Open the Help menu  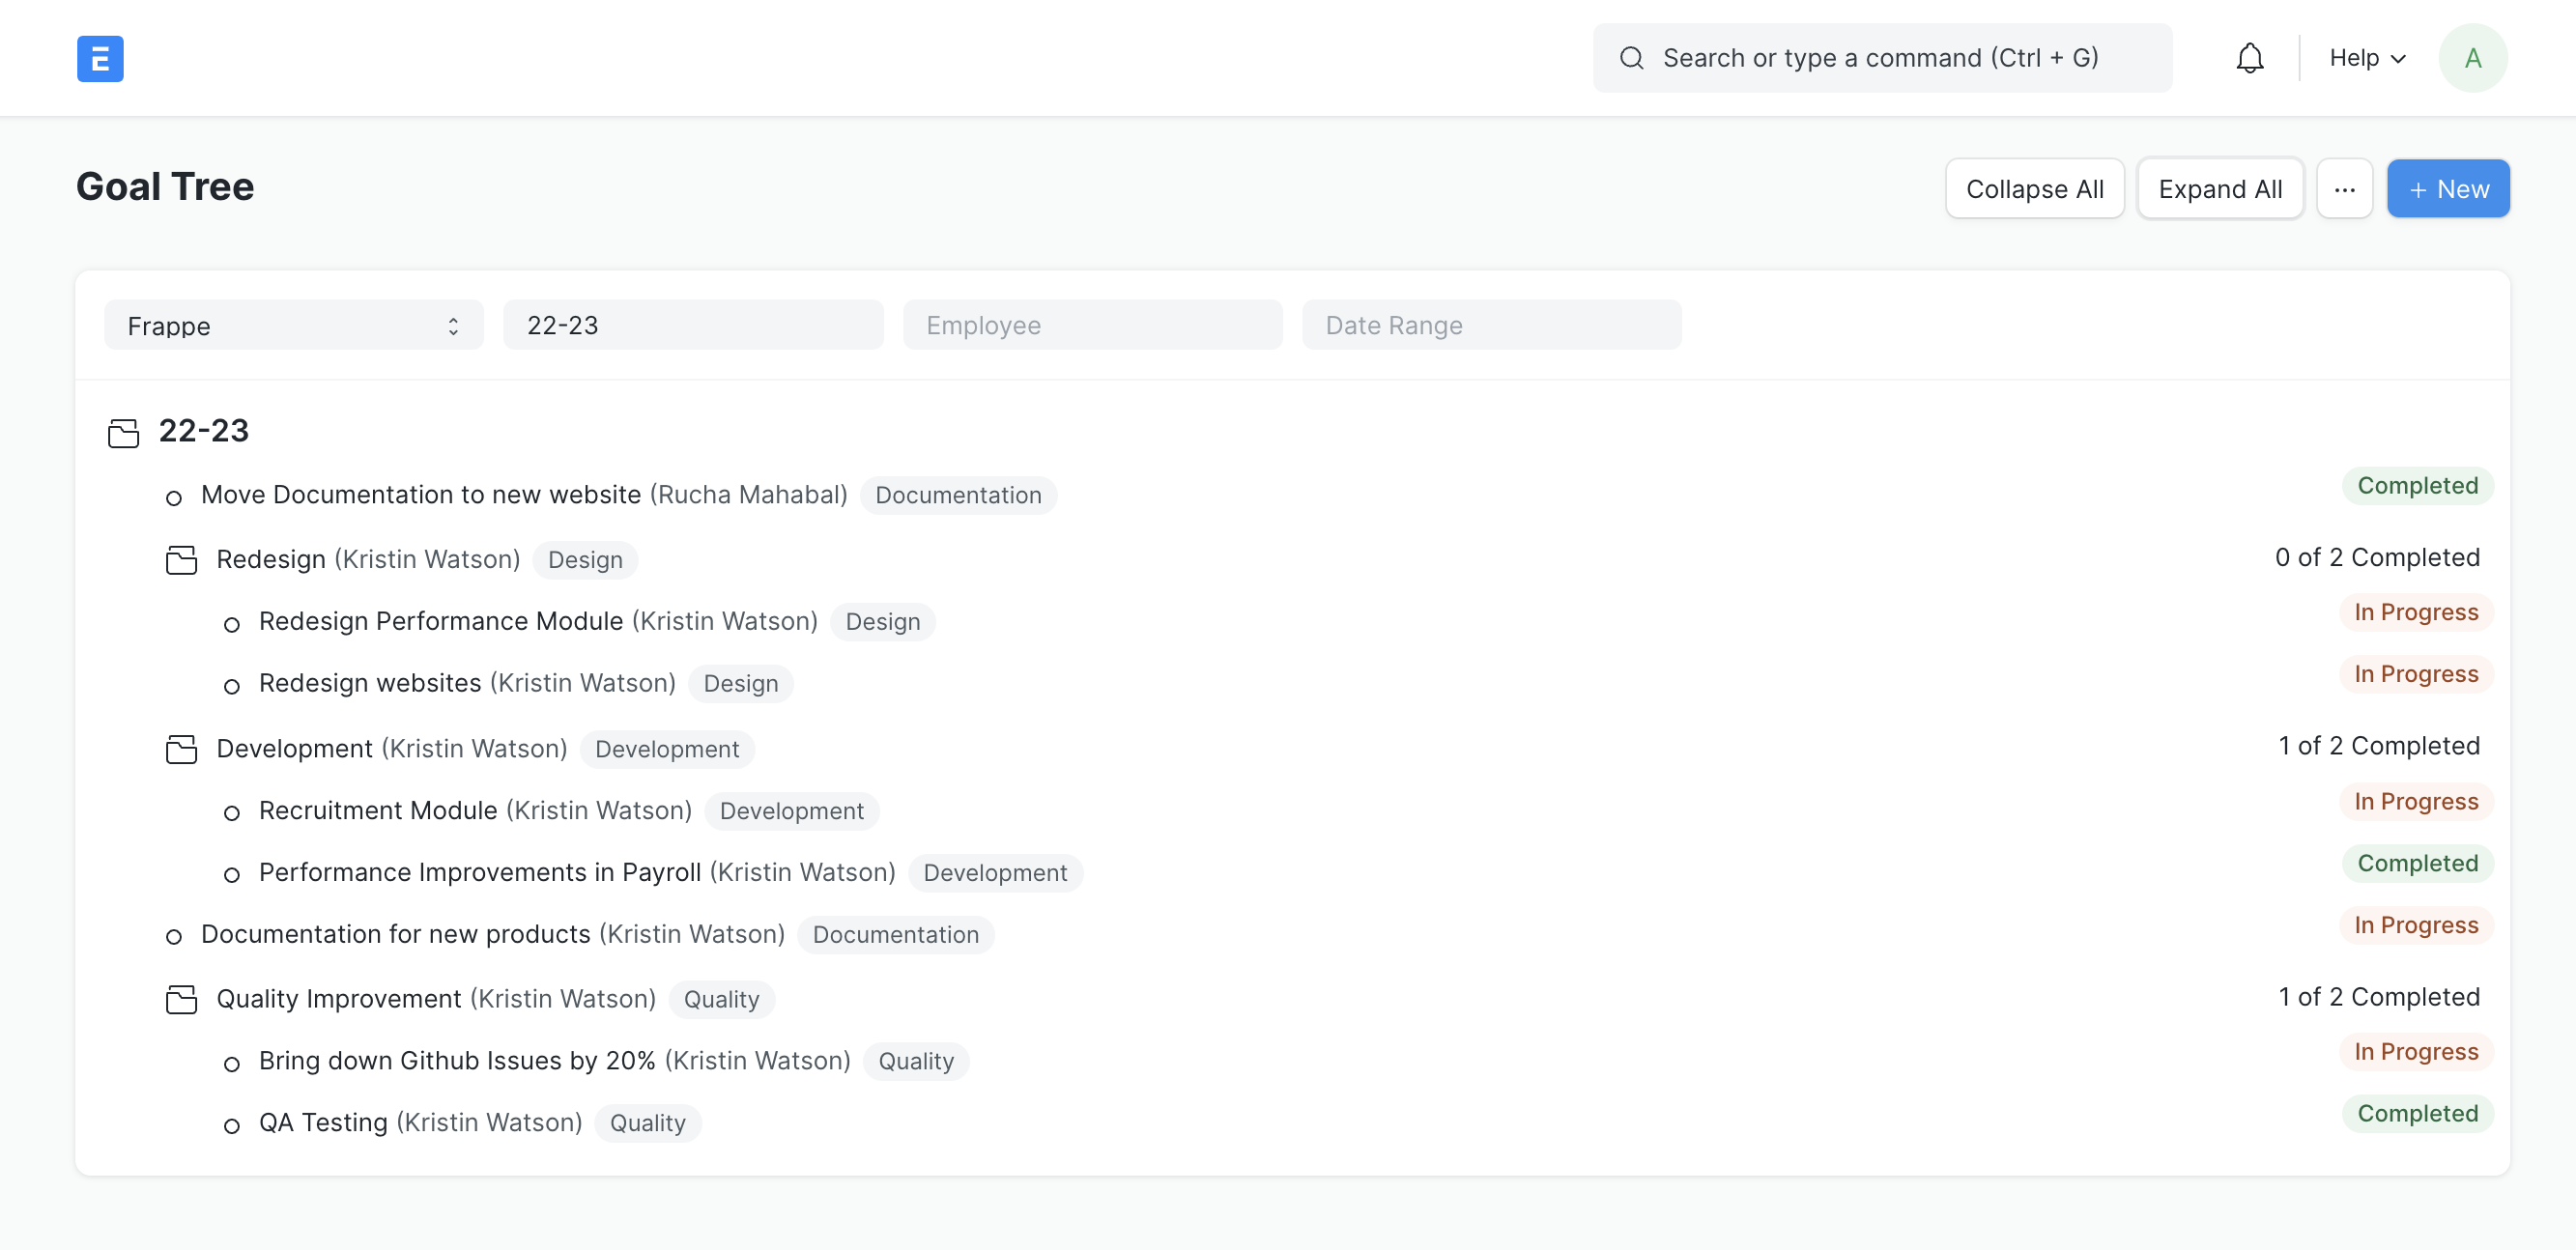click(x=2366, y=58)
